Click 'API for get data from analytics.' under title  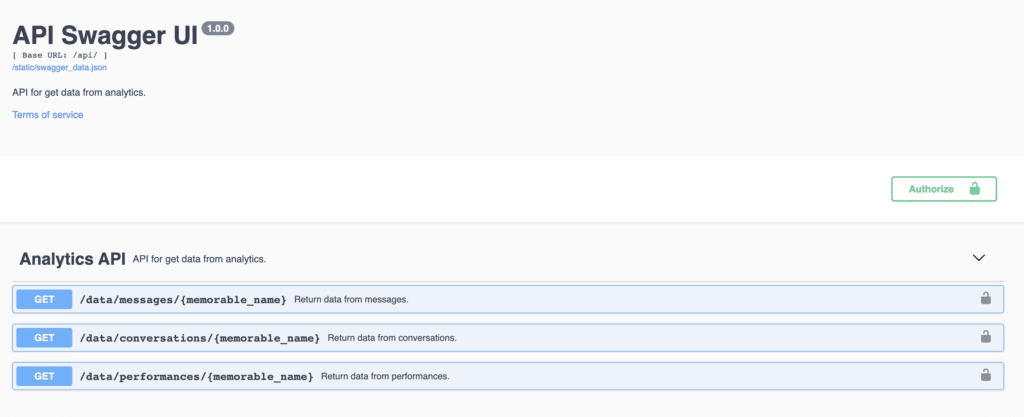pos(79,92)
